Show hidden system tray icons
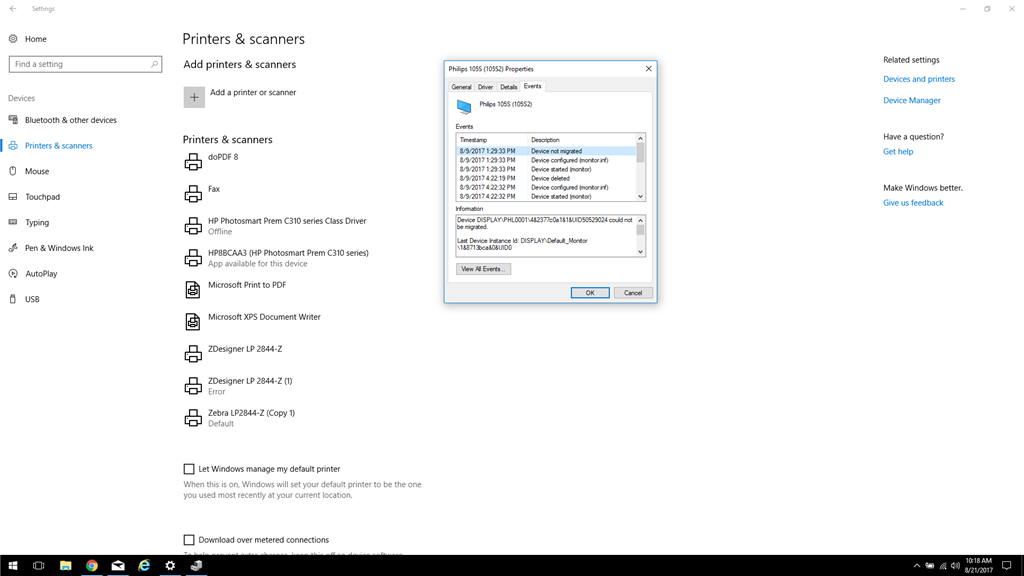This screenshot has height=576, width=1024. point(916,566)
